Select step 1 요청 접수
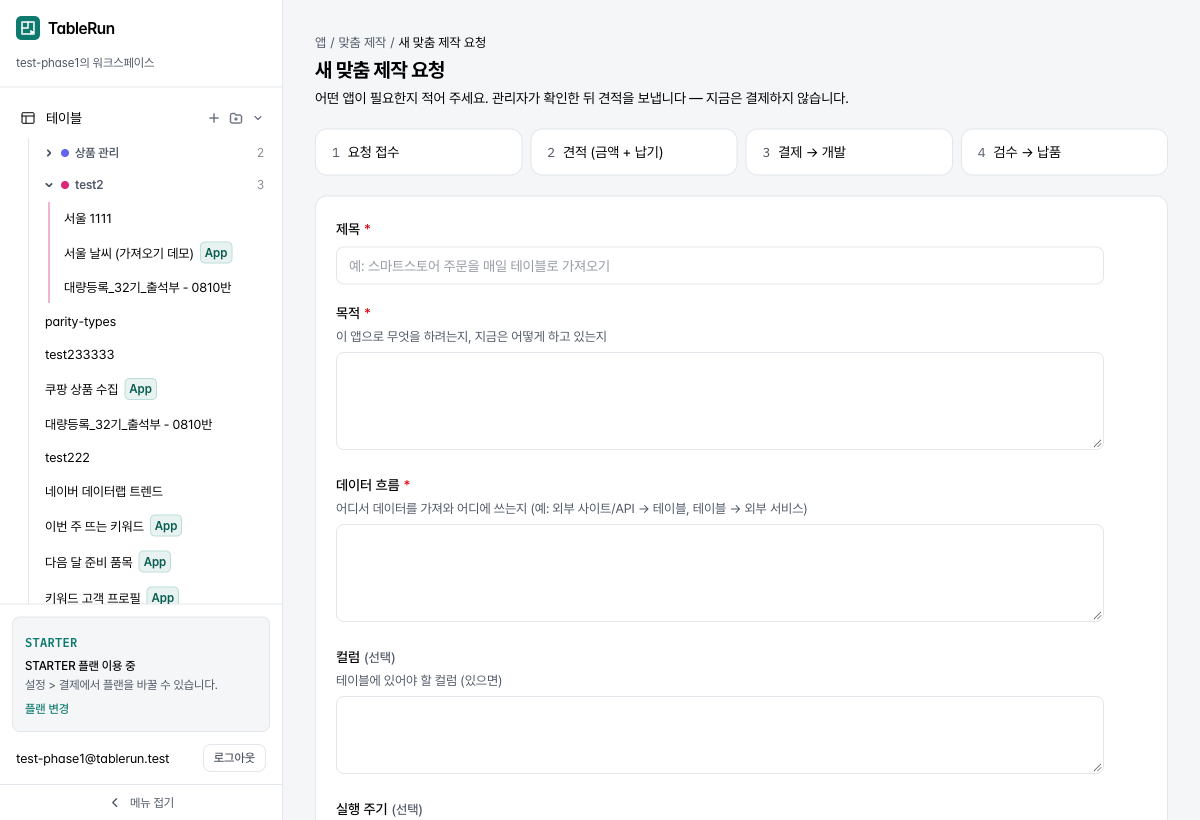This screenshot has width=1200, height=820. click(x=419, y=152)
